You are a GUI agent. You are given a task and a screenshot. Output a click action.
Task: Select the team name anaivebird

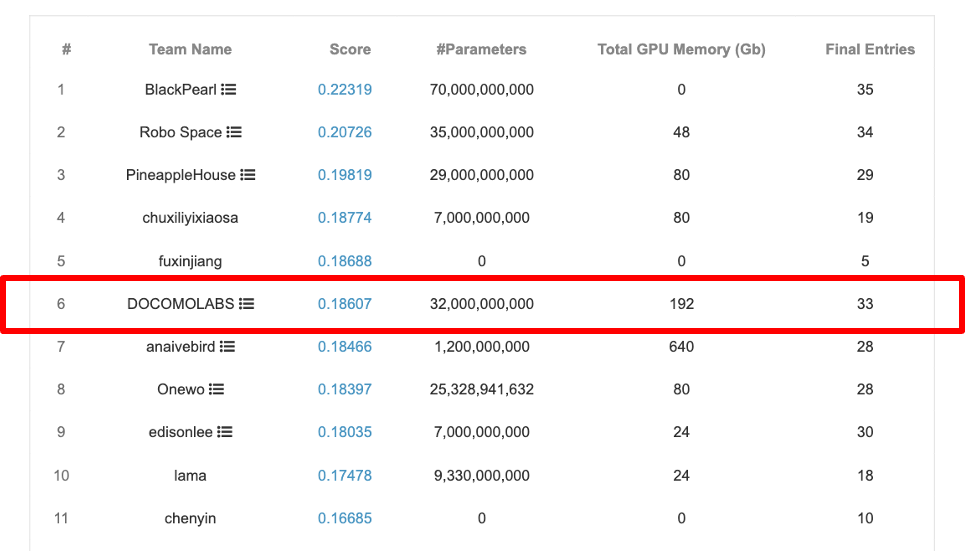coord(181,346)
